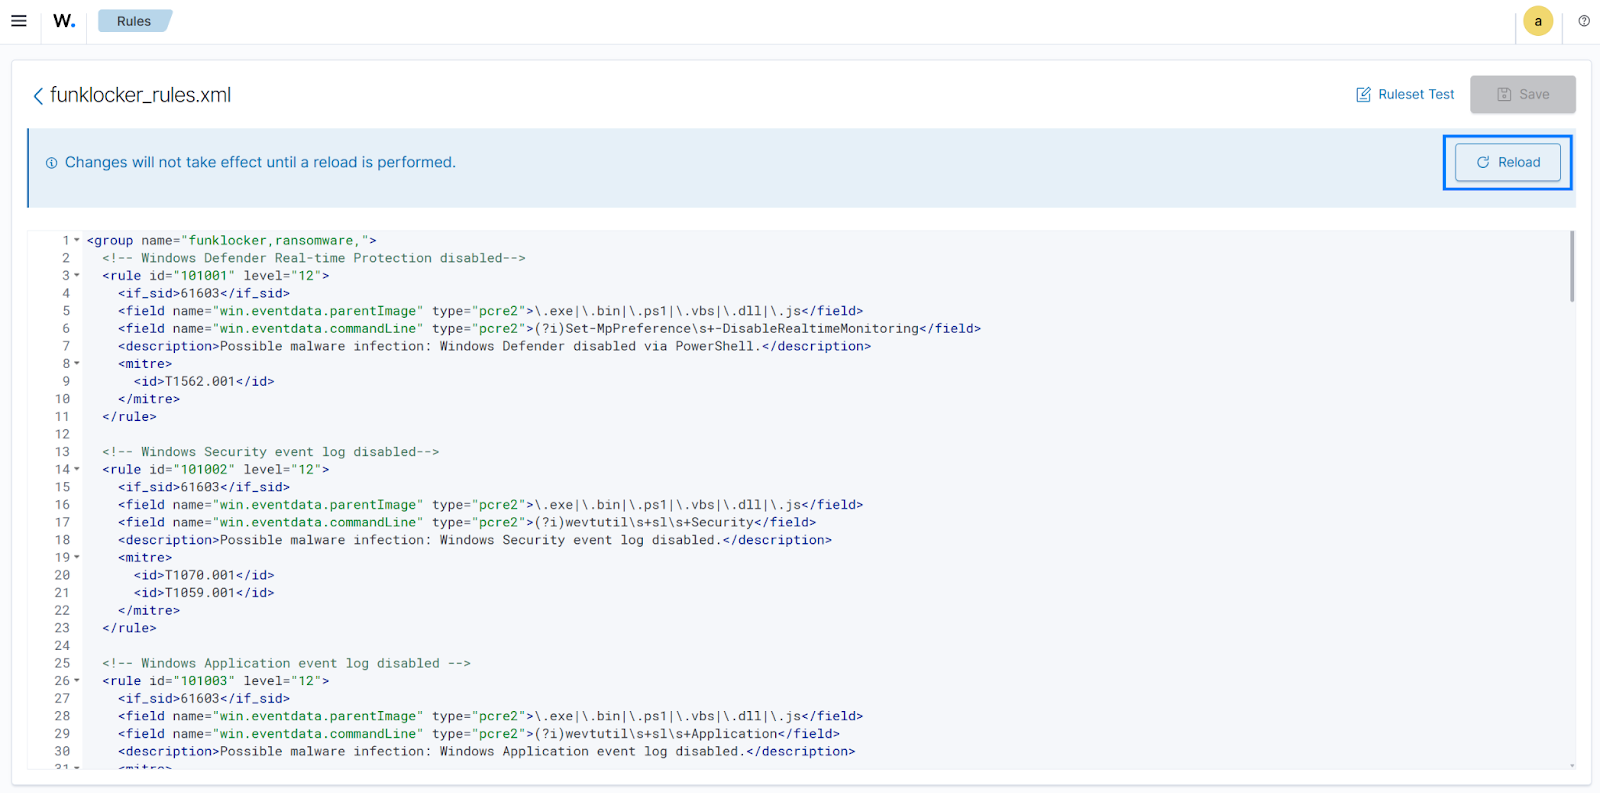Screen dimensions: 1600x793
Task: Fold rule 101001 at line 3
Action: 77,275
